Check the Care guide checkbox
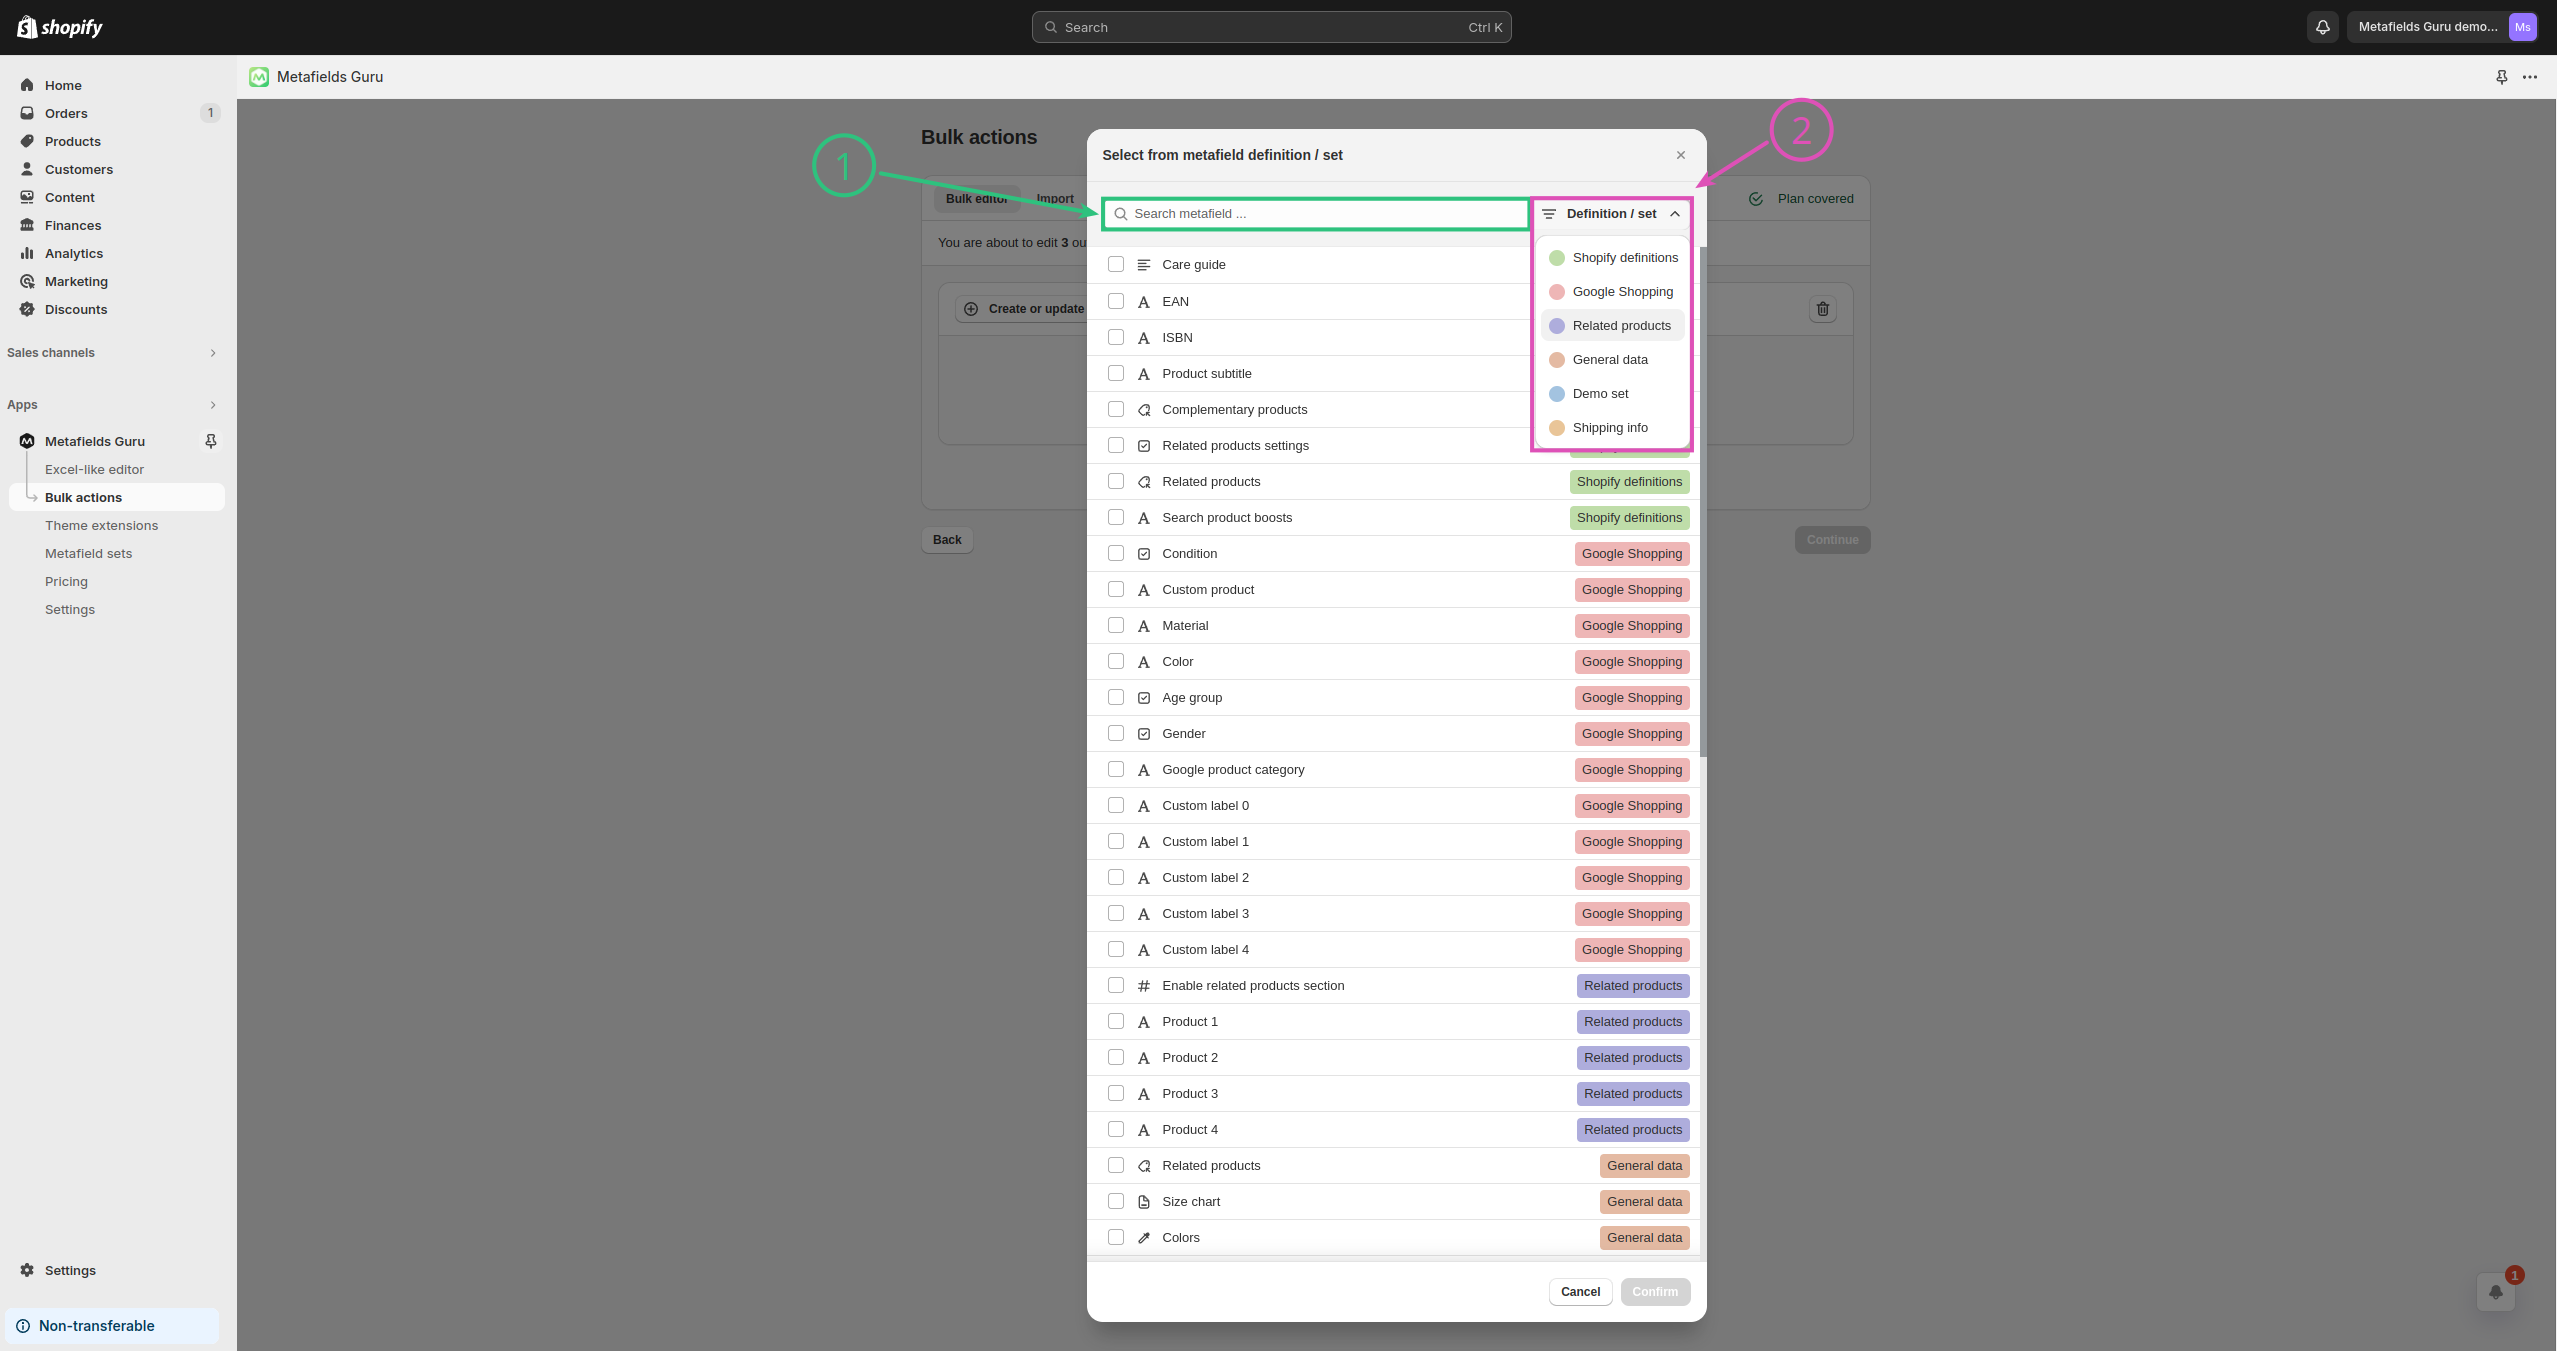2557x1351 pixels. 1116,264
